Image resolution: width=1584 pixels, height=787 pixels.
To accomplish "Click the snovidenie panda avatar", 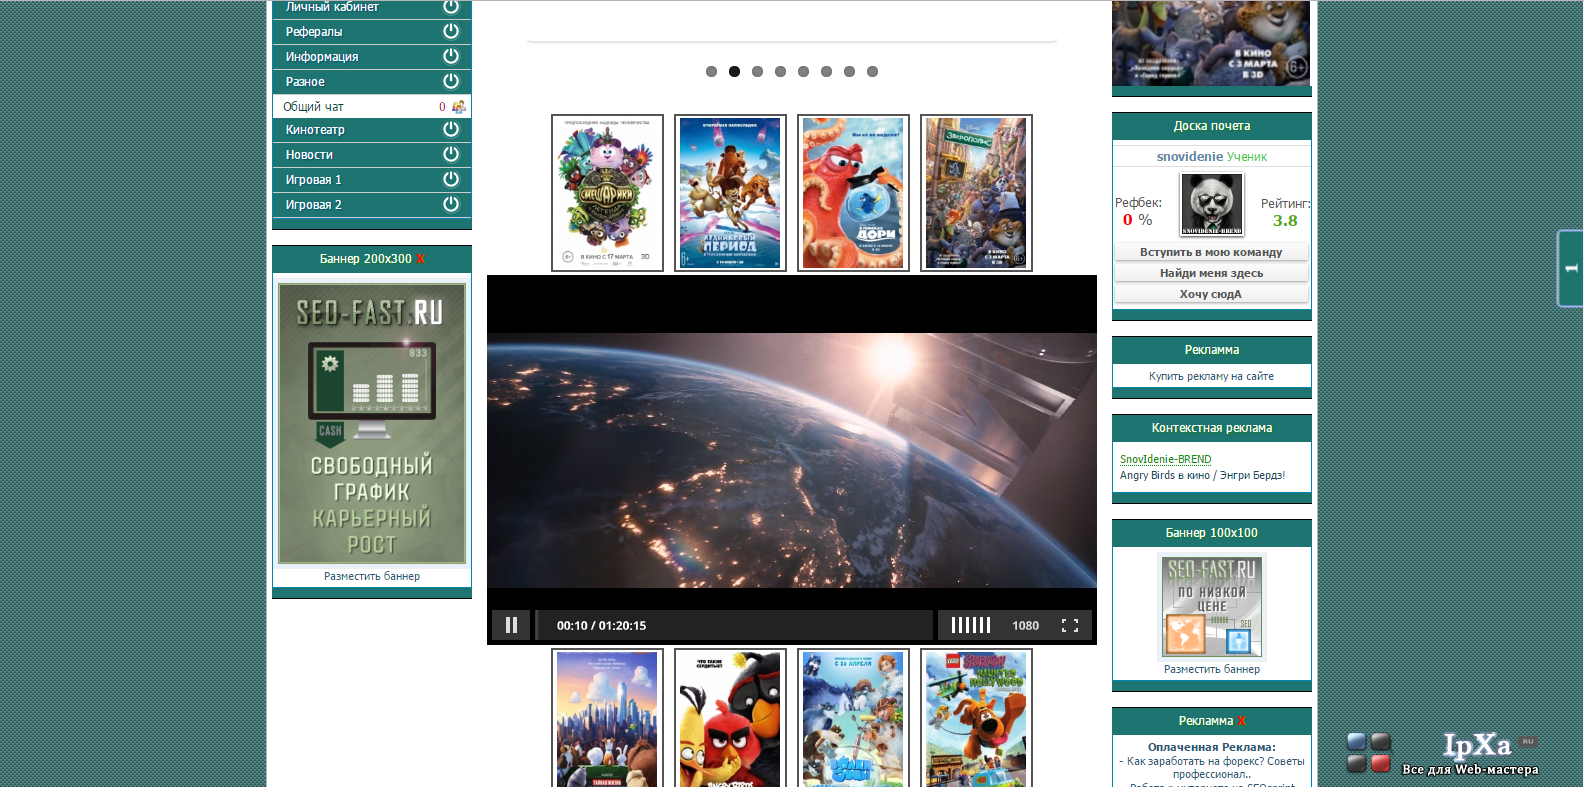I will pyautogui.click(x=1211, y=204).
